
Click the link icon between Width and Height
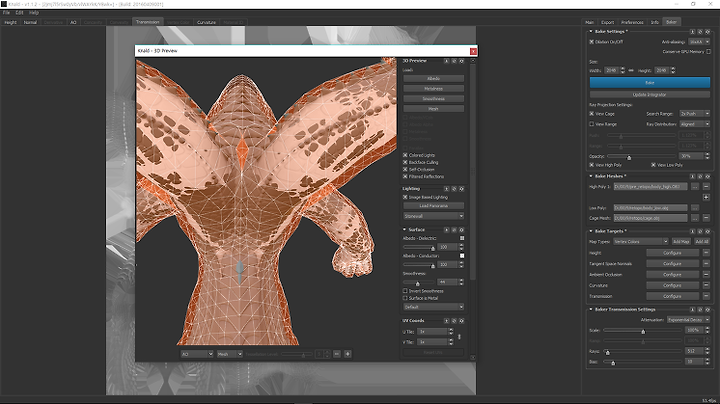(631, 70)
